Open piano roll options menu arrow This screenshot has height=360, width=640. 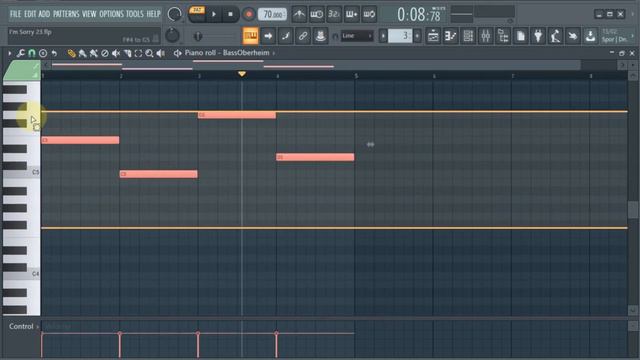click(9, 53)
